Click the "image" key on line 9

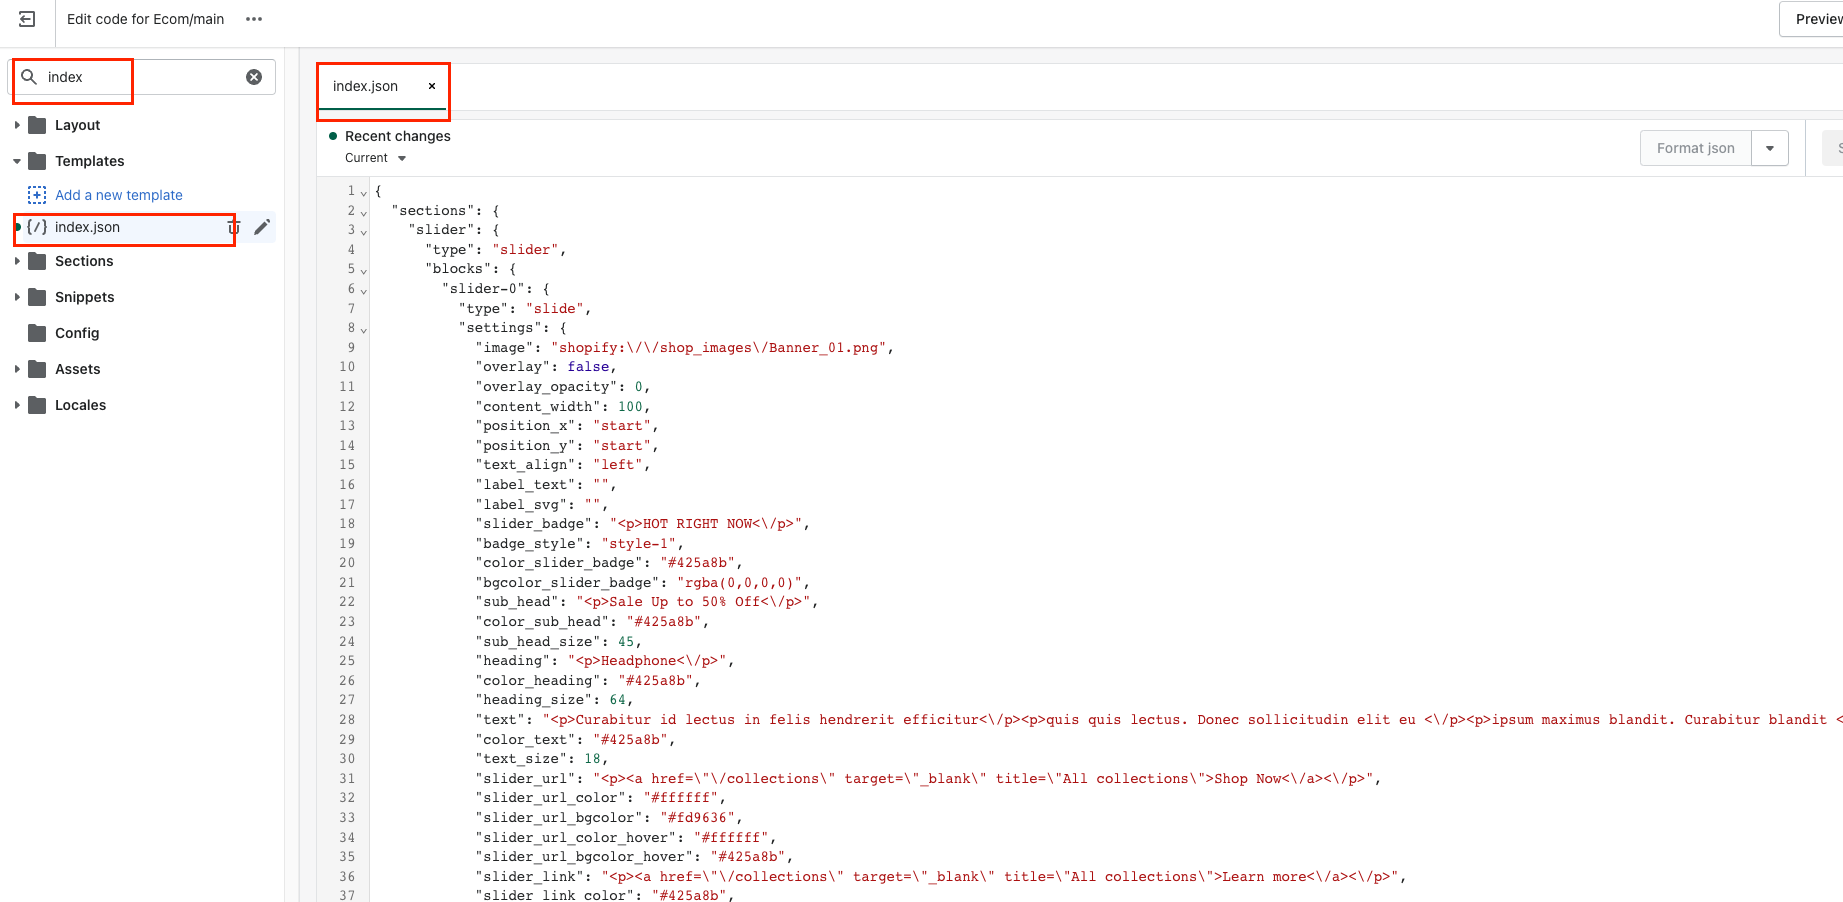click(505, 348)
